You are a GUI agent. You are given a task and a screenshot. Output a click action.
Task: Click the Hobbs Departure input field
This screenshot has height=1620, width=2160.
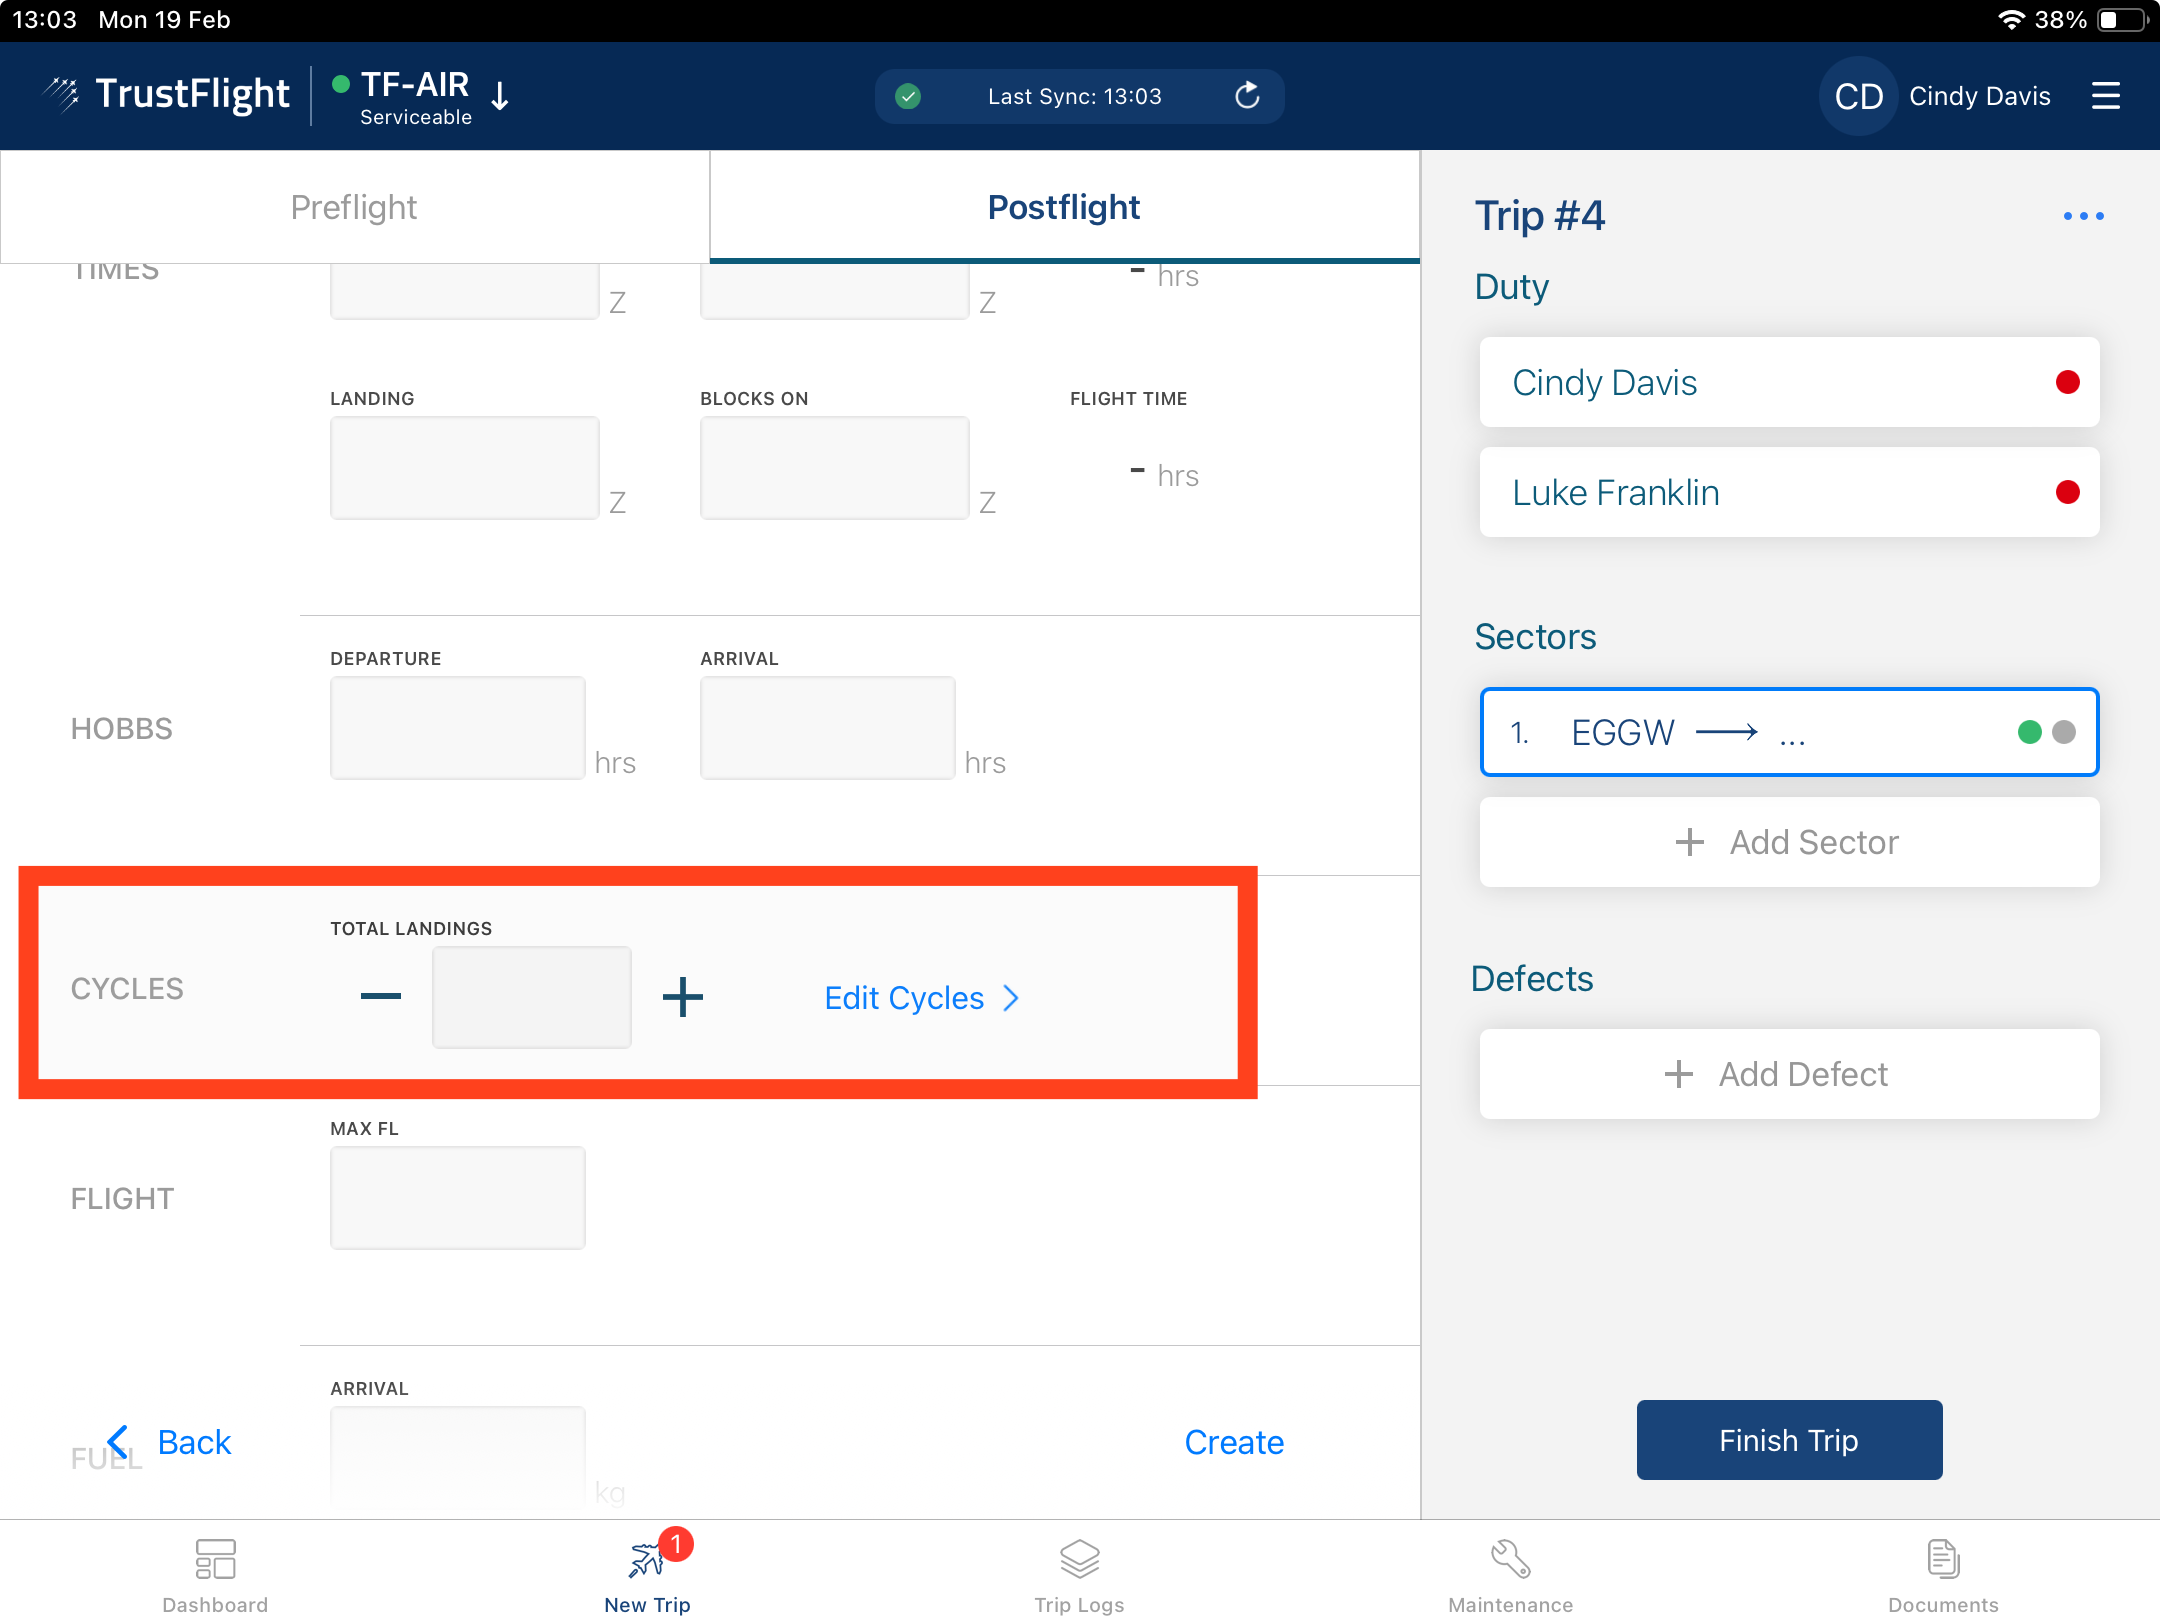[x=457, y=728]
